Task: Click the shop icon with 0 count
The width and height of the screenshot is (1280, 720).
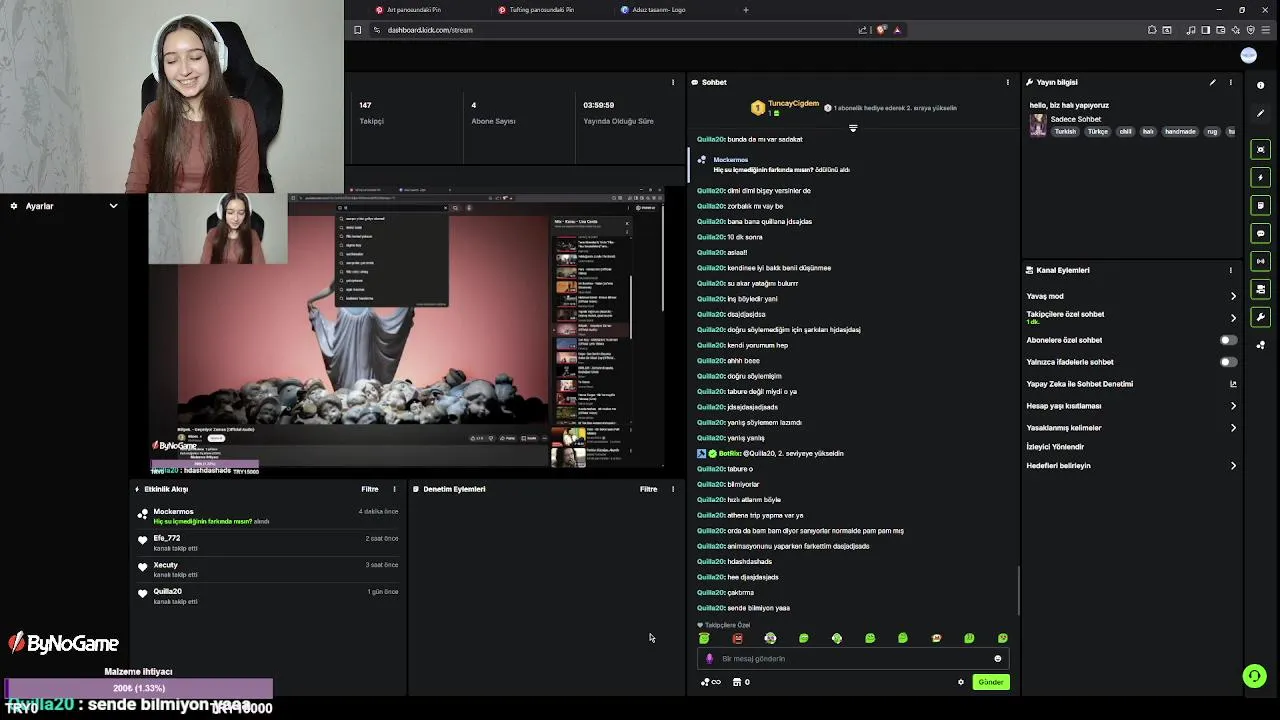Action: click(740, 682)
